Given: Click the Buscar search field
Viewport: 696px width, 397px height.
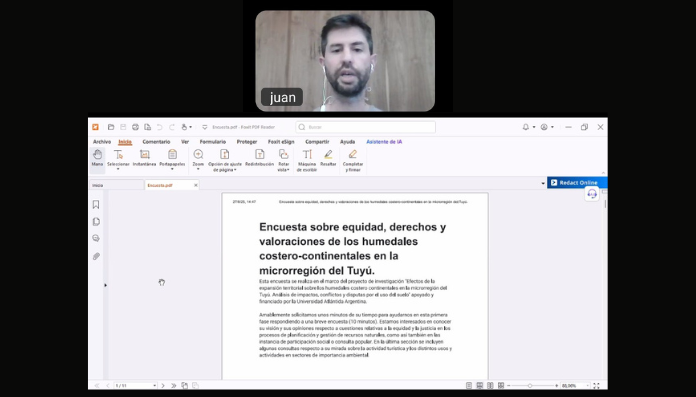Looking at the screenshot, I should pos(366,127).
